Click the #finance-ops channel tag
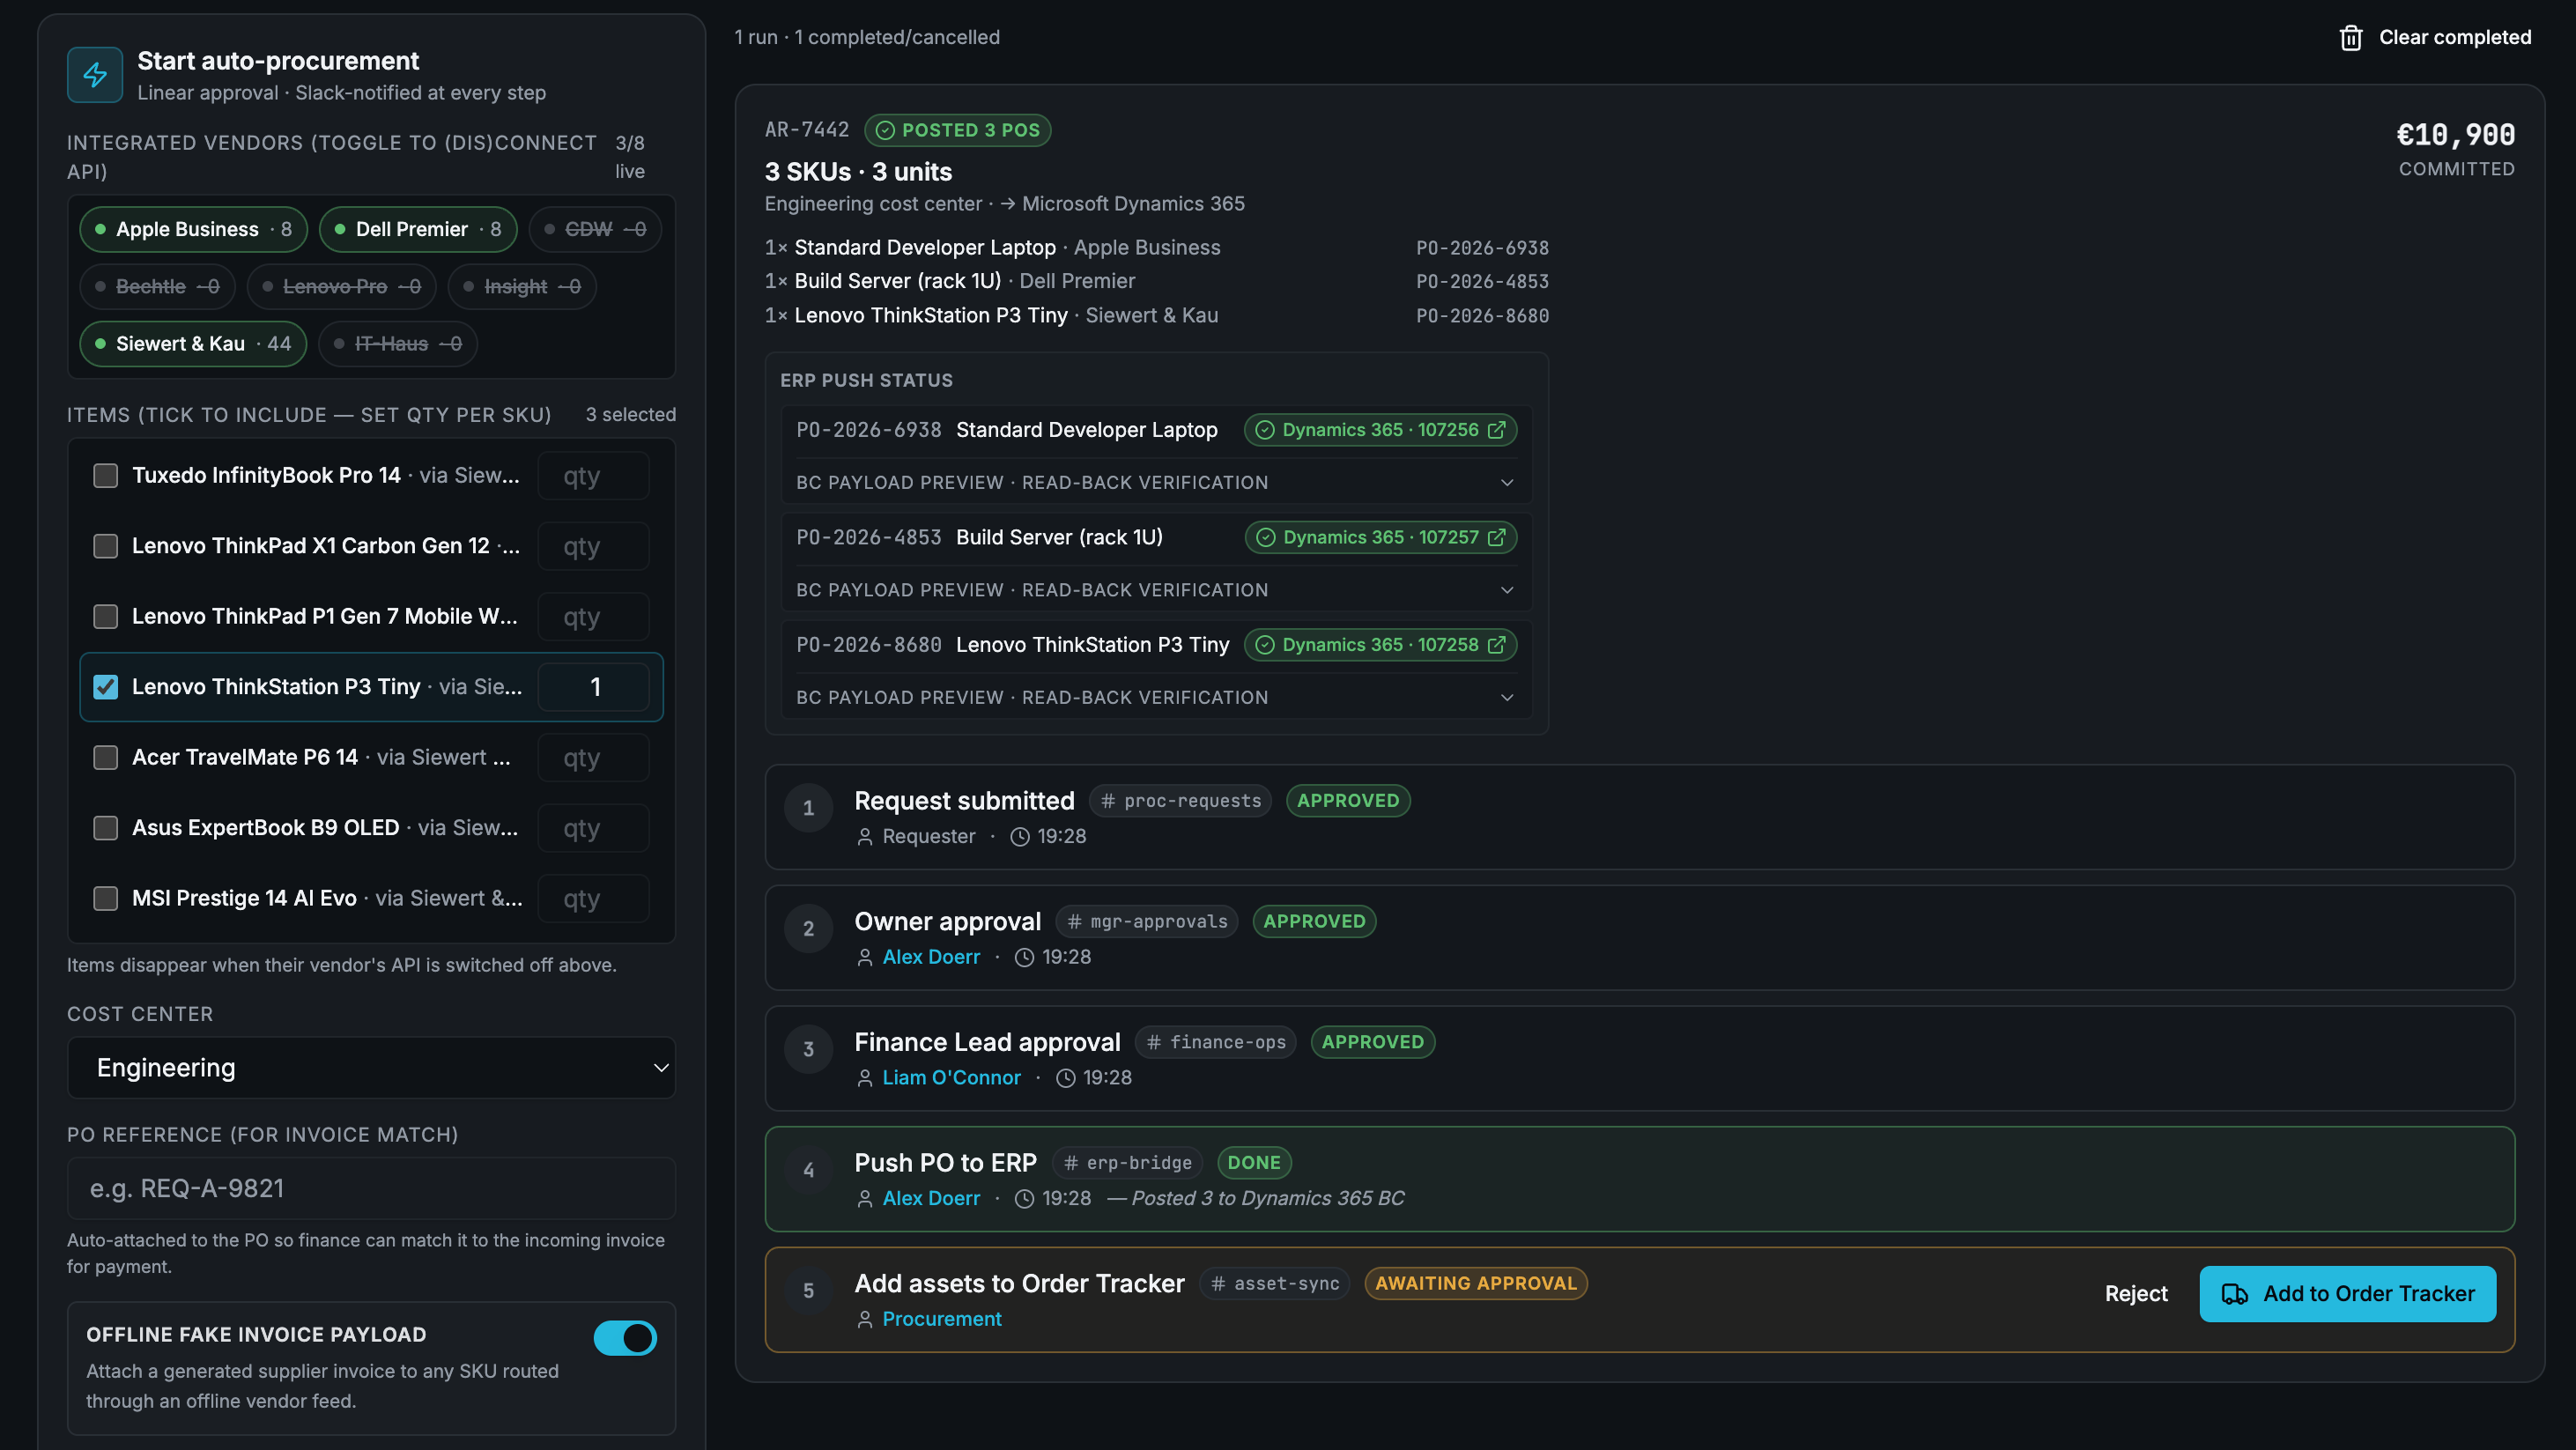 pos(1216,1043)
